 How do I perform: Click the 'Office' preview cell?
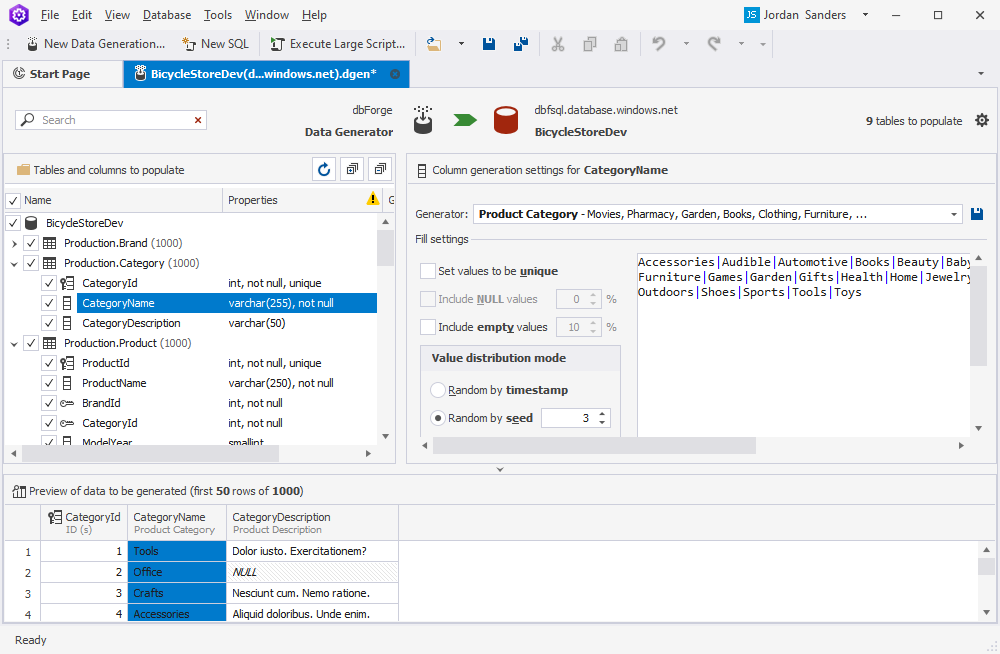coord(177,572)
